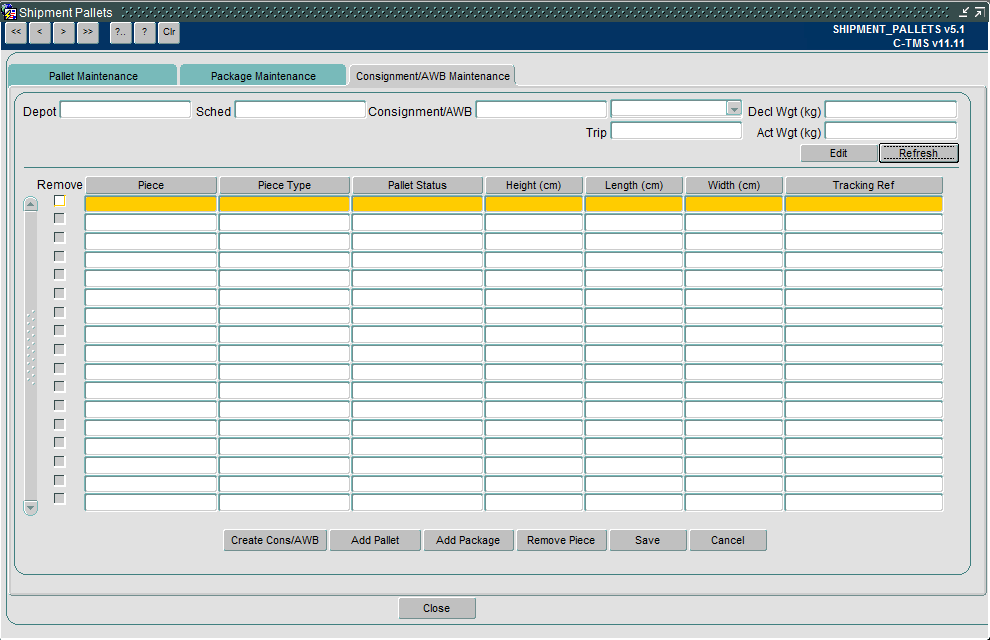This screenshot has width=990, height=640.
Task: Click the Tracking Ref column header
Action: [x=864, y=185]
